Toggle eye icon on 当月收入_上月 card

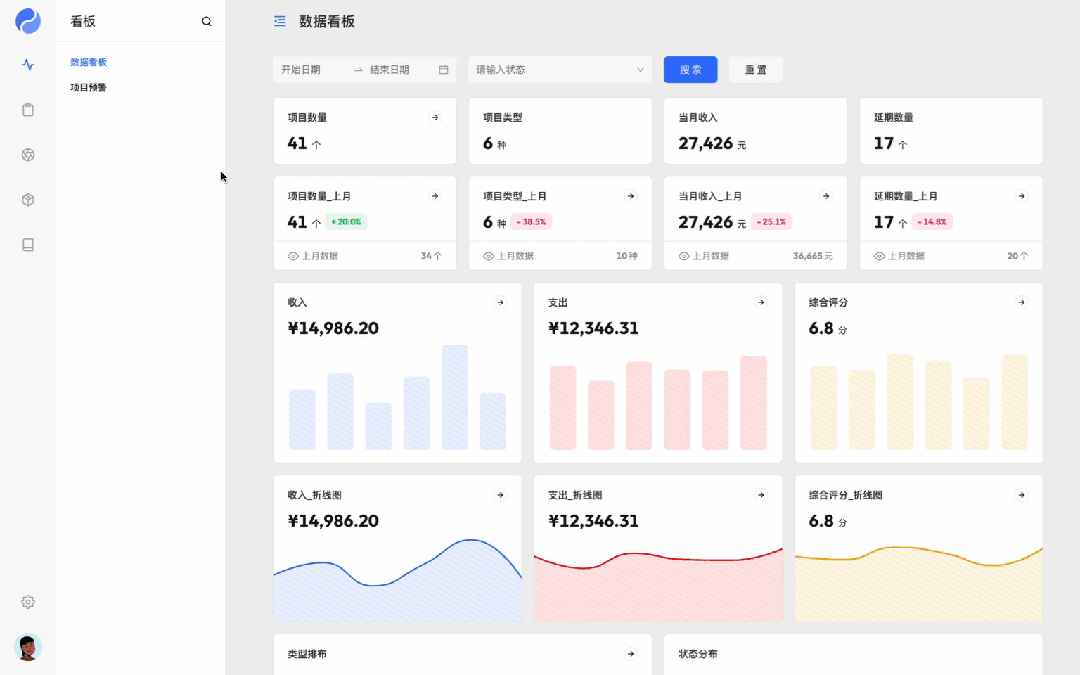684,256
